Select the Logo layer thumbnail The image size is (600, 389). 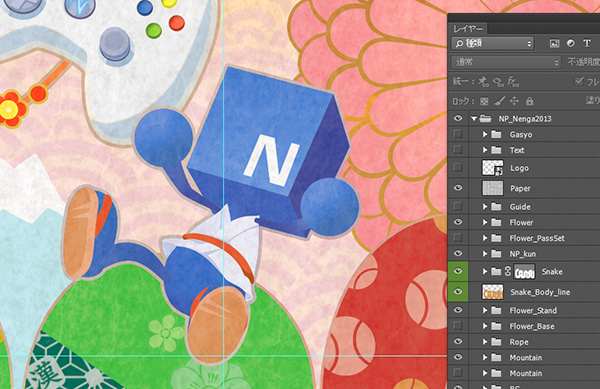pos(492,168)
